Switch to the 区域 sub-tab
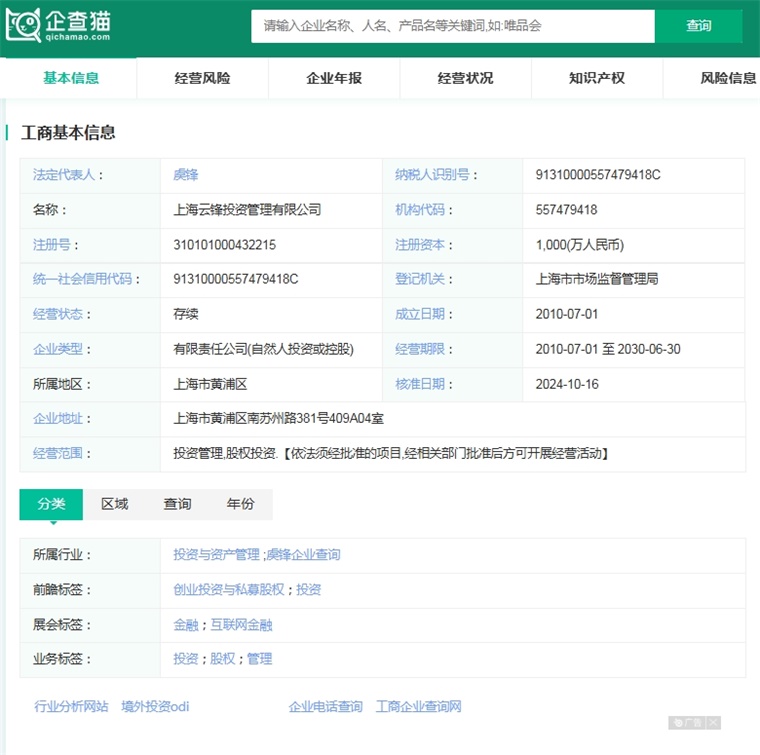The image size is (760, 755). (x=115, y=504)
